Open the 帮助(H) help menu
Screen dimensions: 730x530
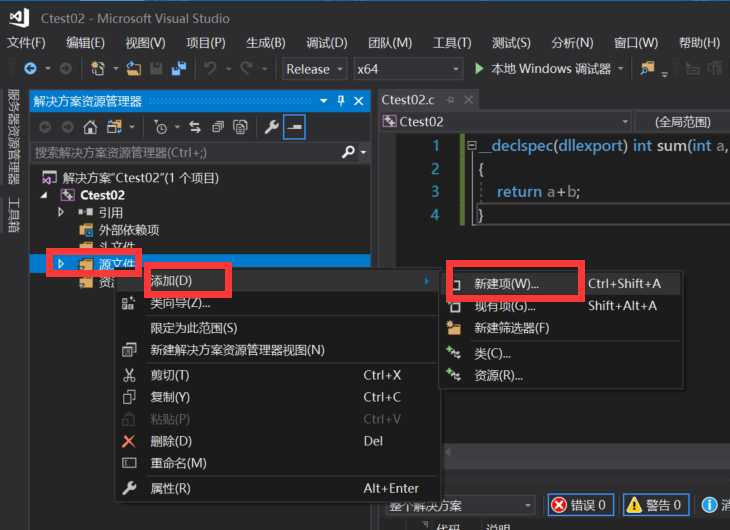pos(699,43)
